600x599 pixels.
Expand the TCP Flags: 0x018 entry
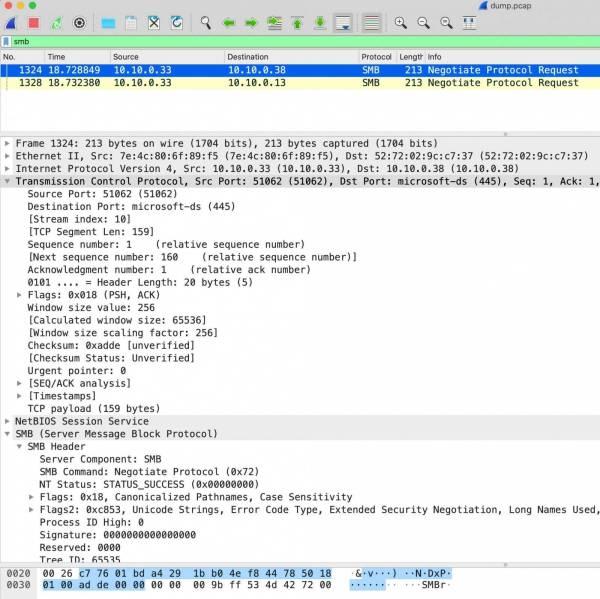(20, 296)
